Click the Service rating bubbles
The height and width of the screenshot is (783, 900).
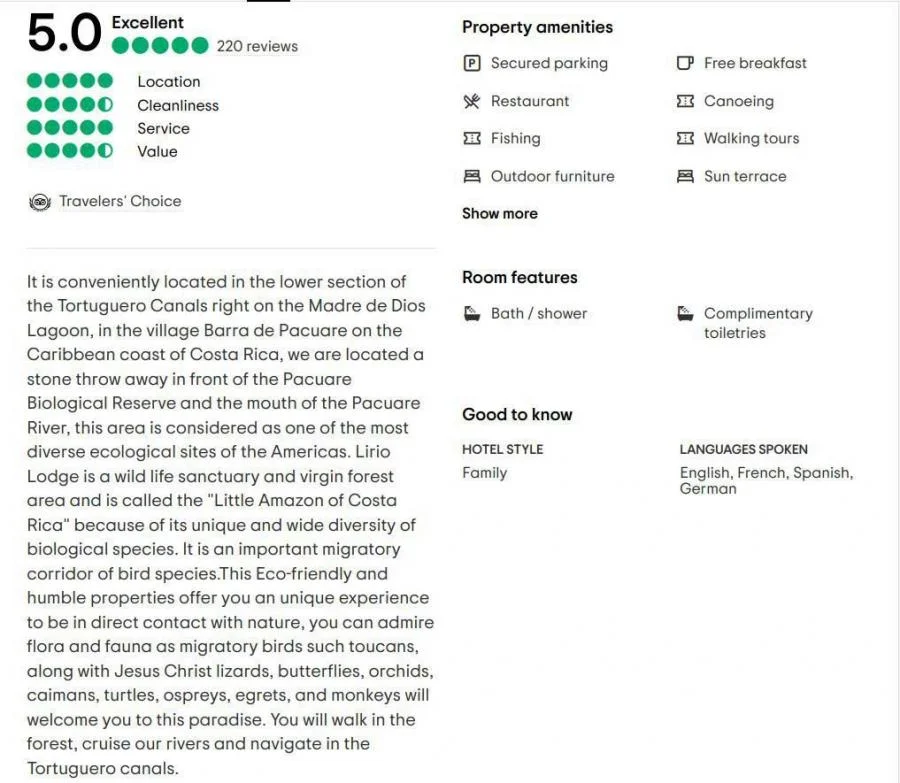(x=70, y=128)
